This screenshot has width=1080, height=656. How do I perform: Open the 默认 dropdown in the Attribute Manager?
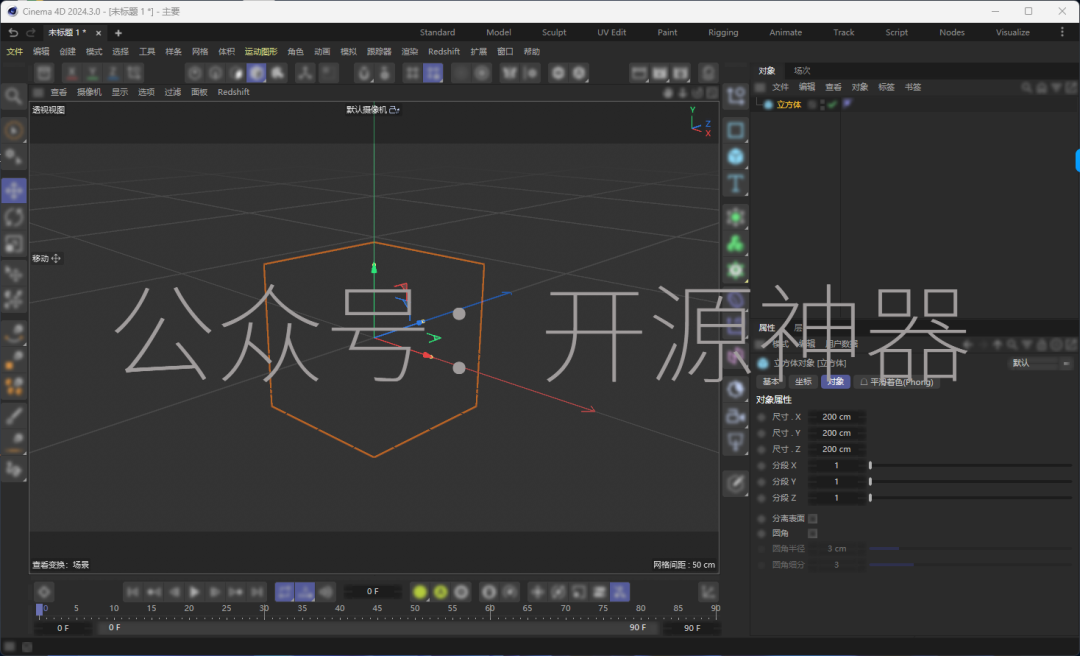coord(1041,363)
